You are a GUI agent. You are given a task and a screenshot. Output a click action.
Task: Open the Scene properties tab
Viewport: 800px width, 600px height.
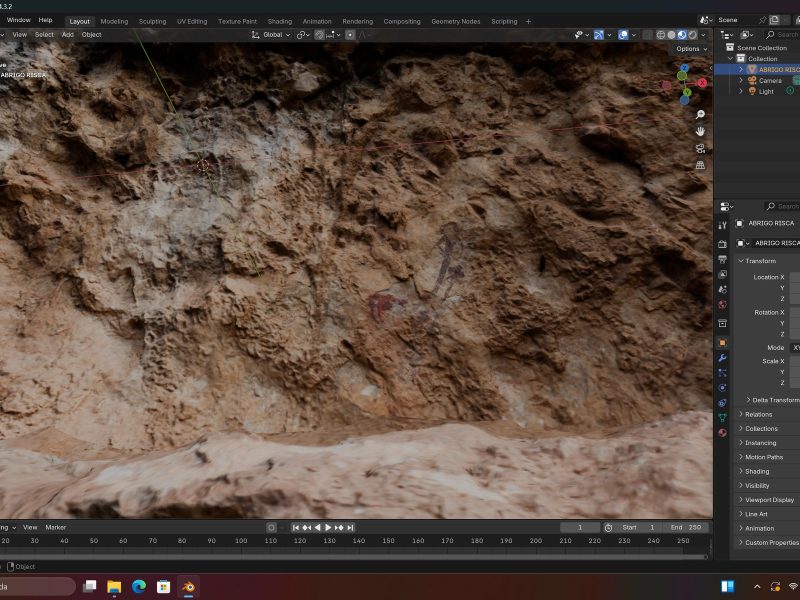click(722, 289)
